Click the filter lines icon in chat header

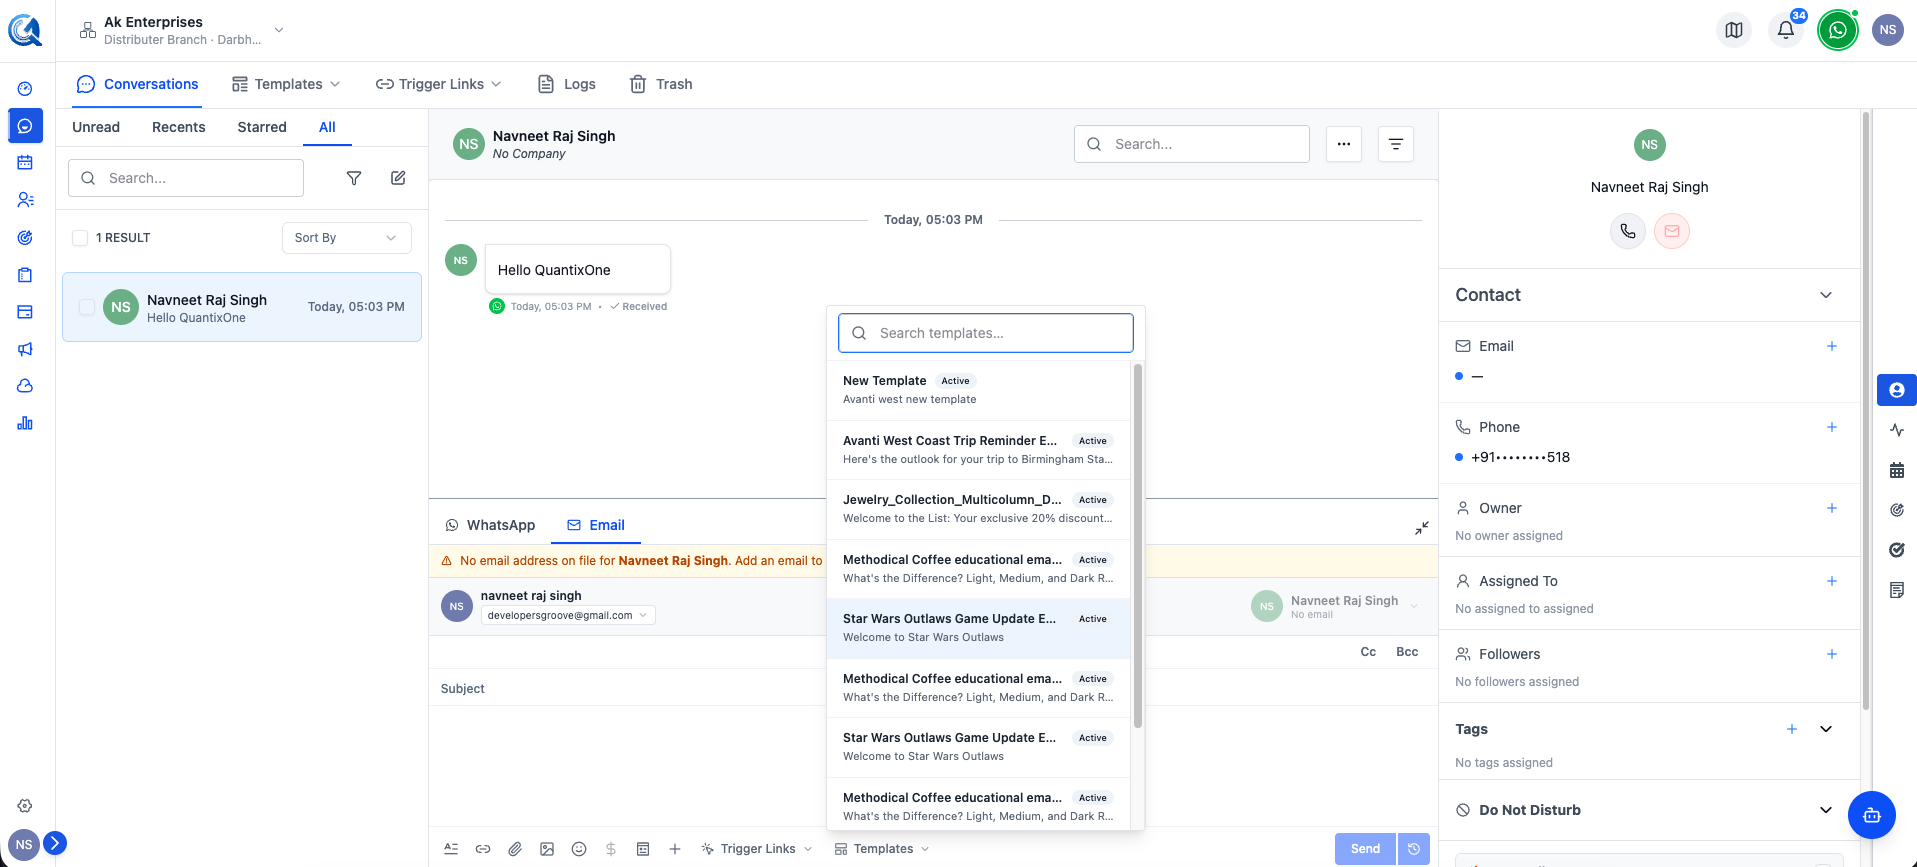pyautogui.click(x=1396, y=144)
